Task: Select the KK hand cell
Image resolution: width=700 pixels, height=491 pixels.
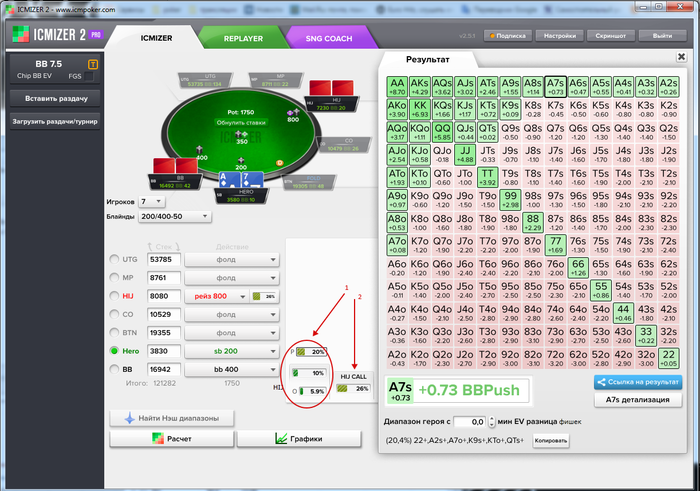Action: pos(420,109)
